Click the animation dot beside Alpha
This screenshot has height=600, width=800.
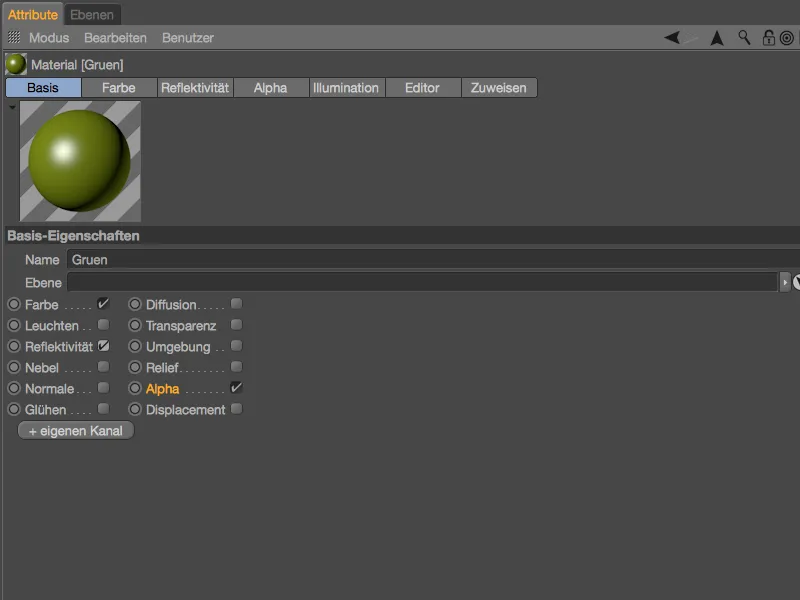[135, 388]
